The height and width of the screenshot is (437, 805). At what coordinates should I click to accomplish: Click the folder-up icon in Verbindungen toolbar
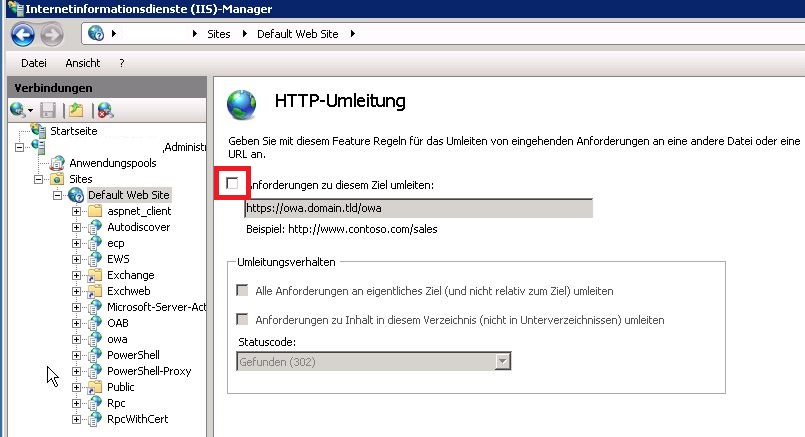tap(76, 110)
